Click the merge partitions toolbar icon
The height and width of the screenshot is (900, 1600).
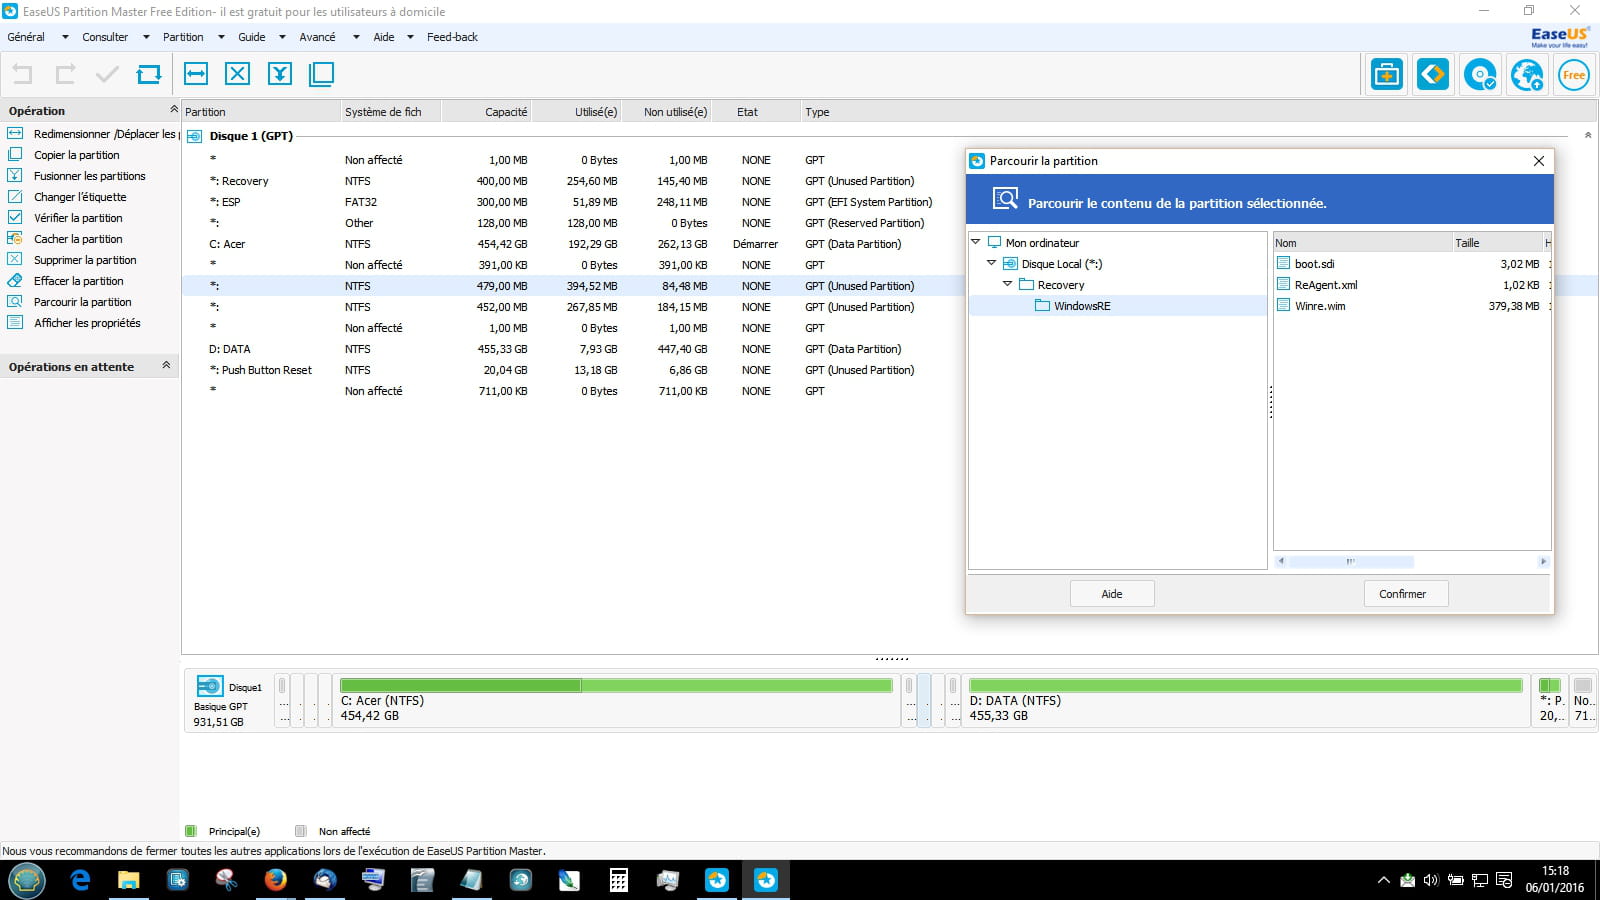click(280, 73)
